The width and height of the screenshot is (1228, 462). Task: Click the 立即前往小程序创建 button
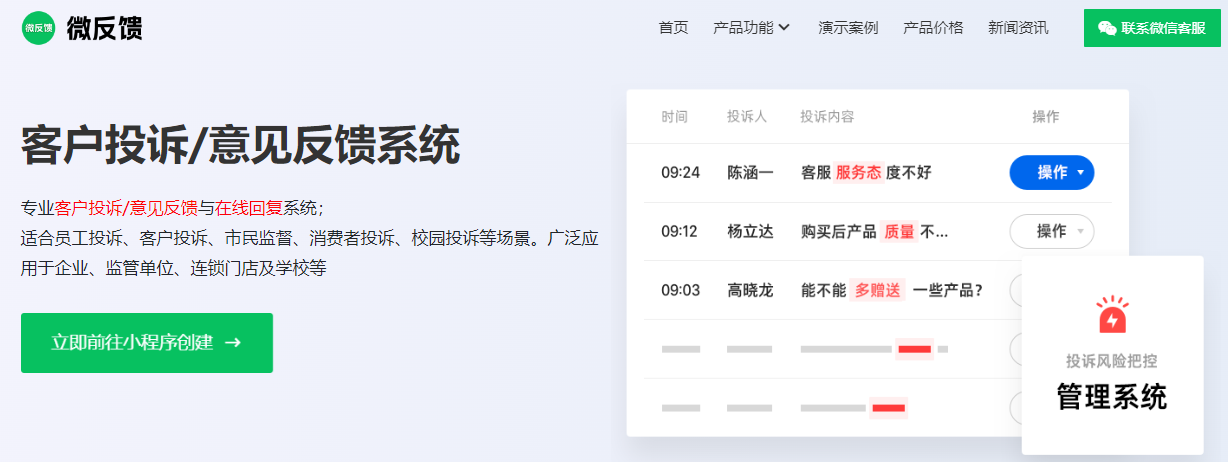coord(146,343)
